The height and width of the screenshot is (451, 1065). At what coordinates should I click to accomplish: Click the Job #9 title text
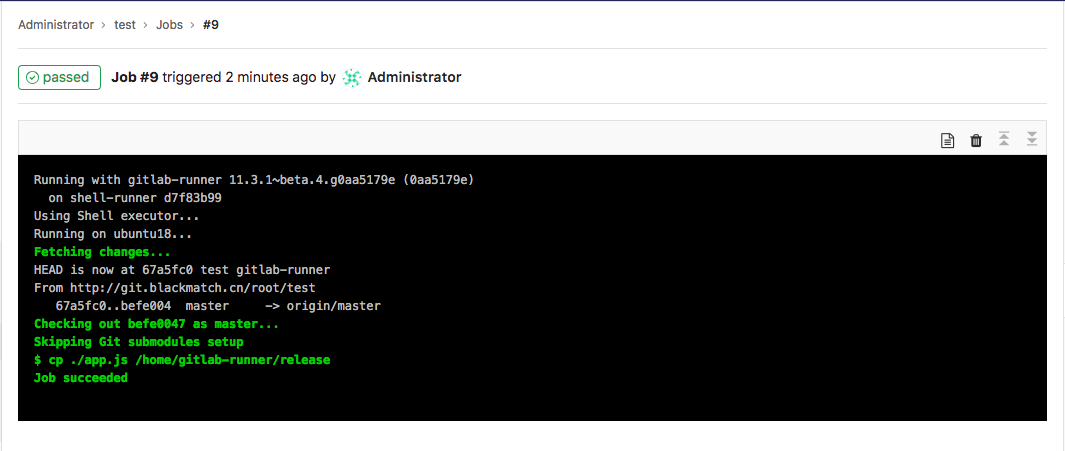tap(135, 77)
